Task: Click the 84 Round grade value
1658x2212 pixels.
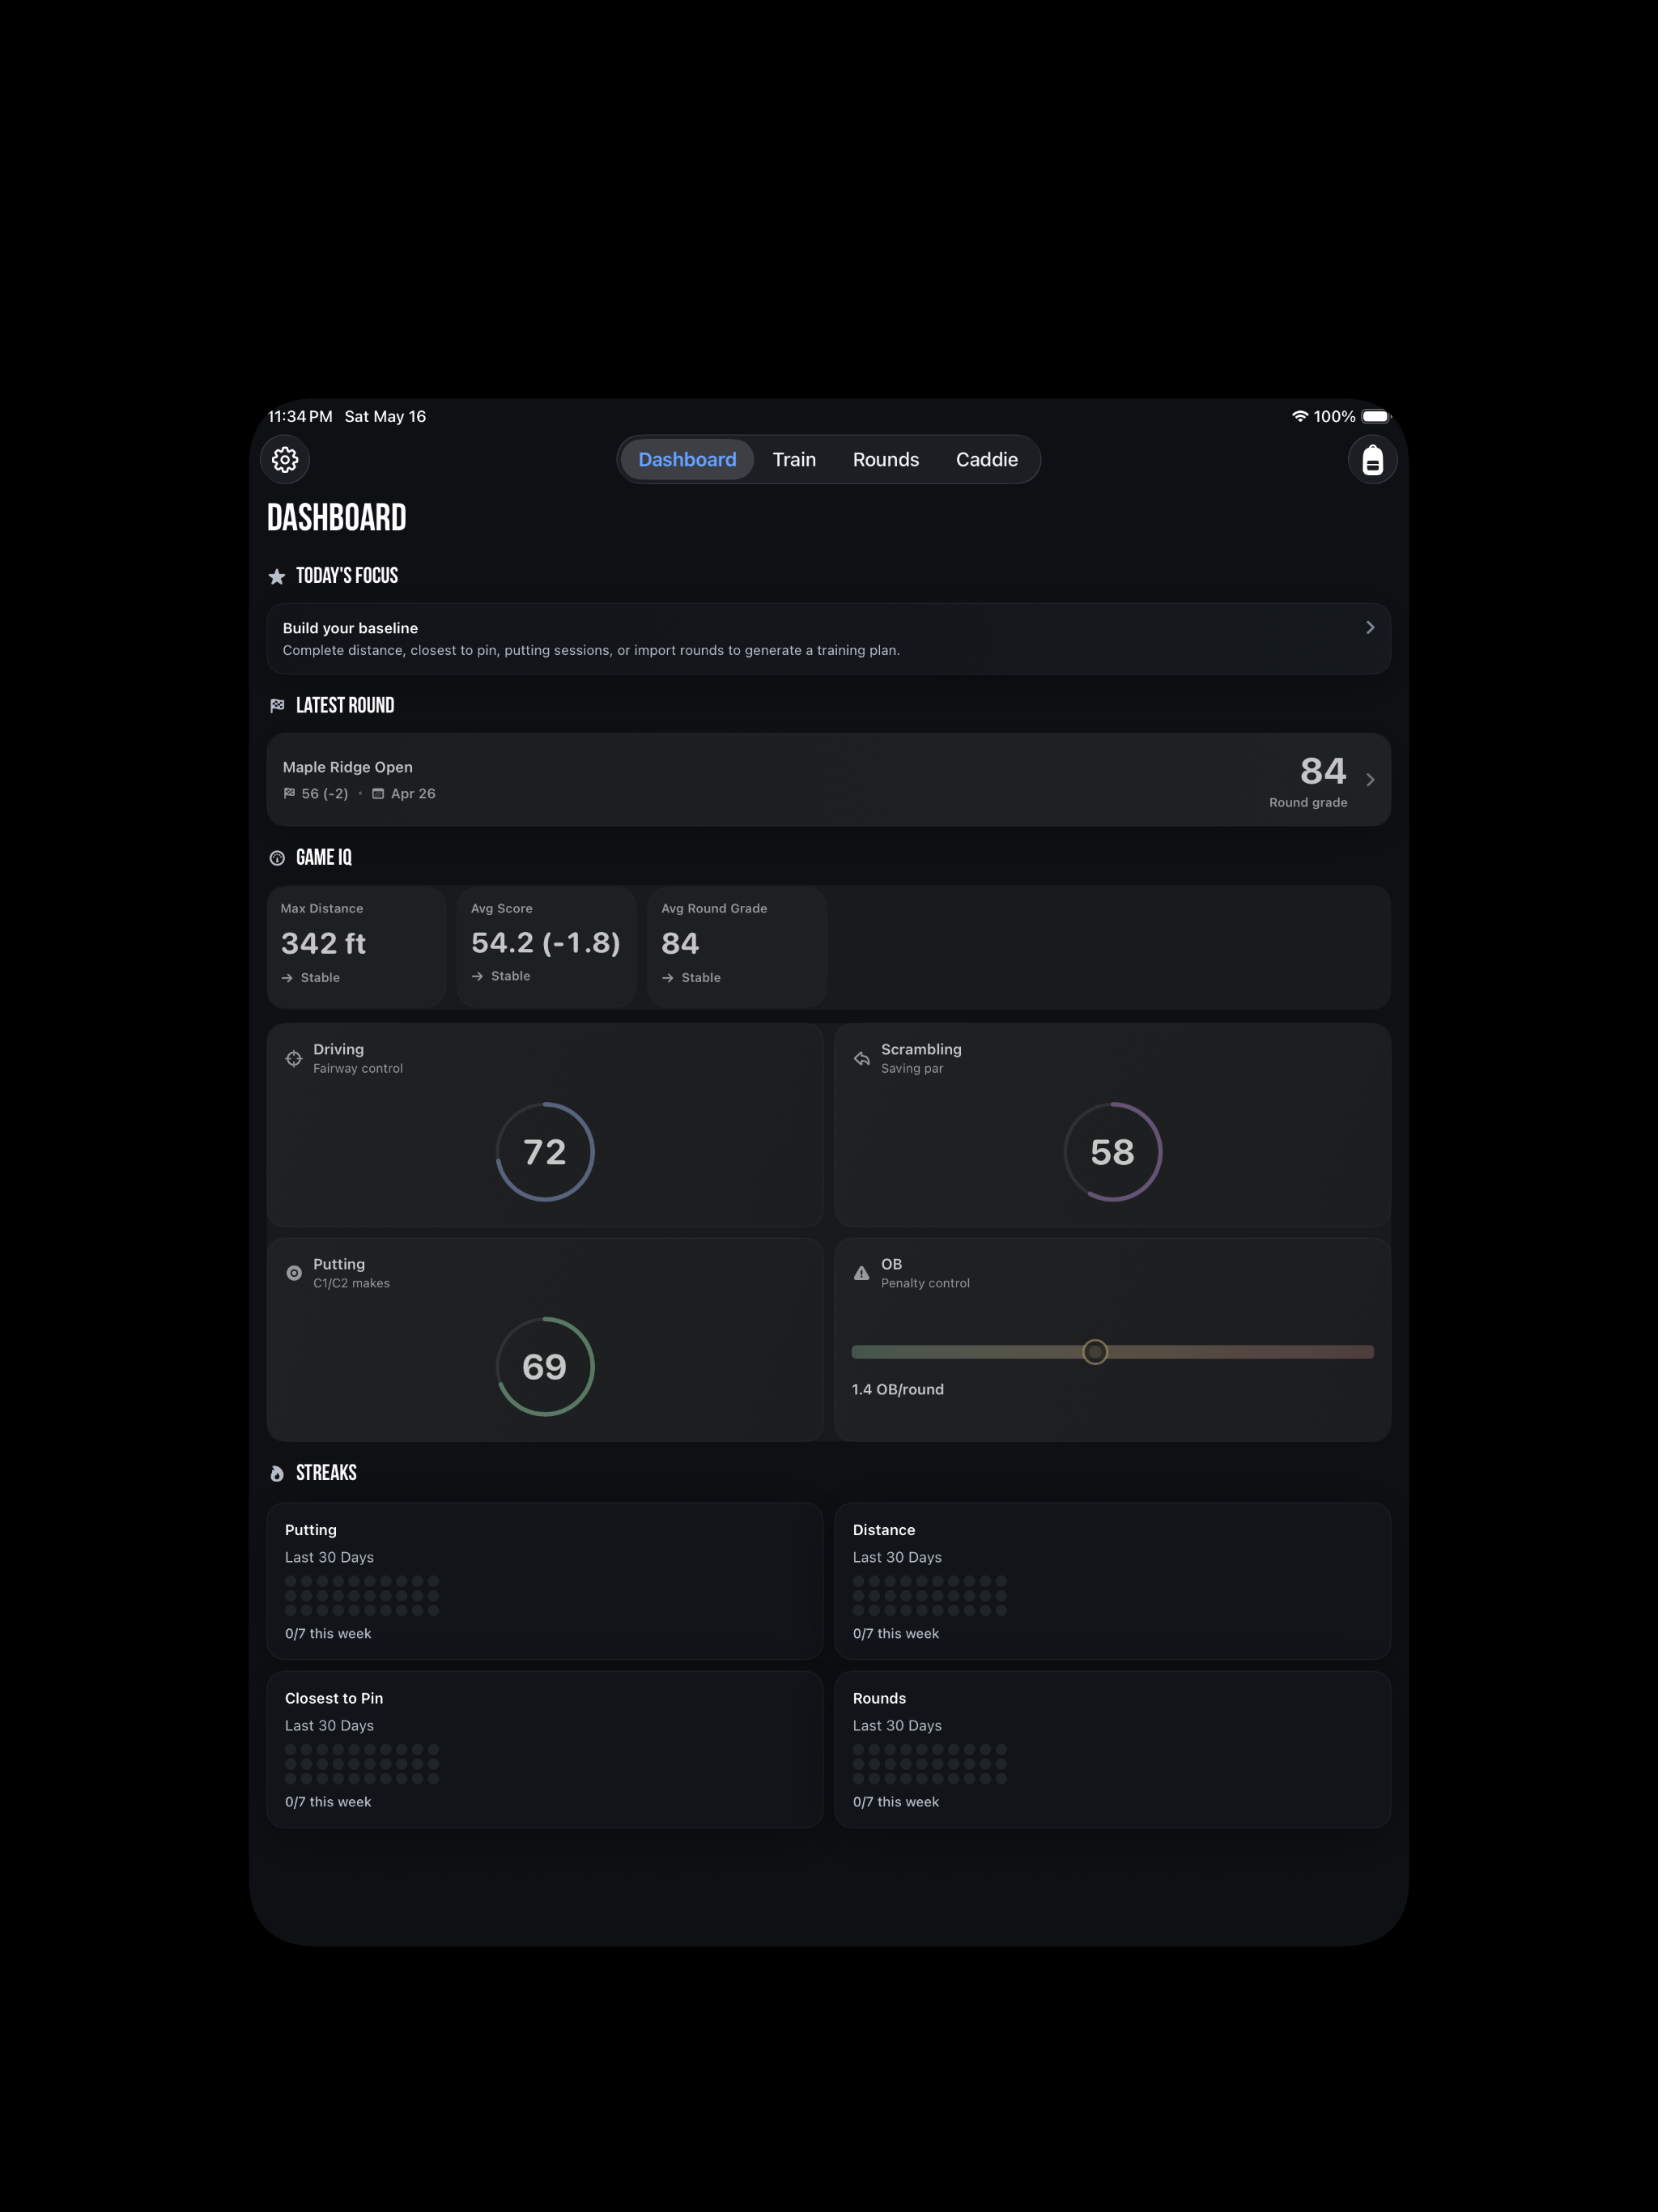Action: [x=1323, y=771]
